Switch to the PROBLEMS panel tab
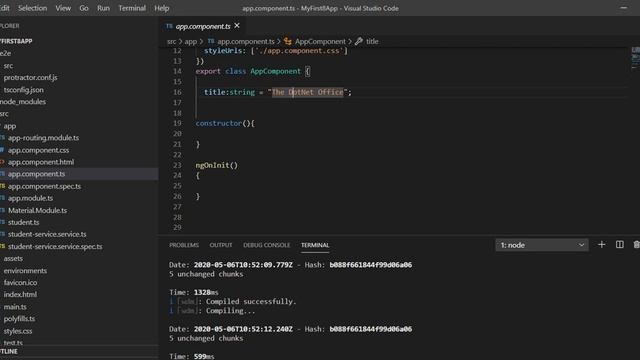This screenshot has width=640, height=360. (x=184, y=245)
